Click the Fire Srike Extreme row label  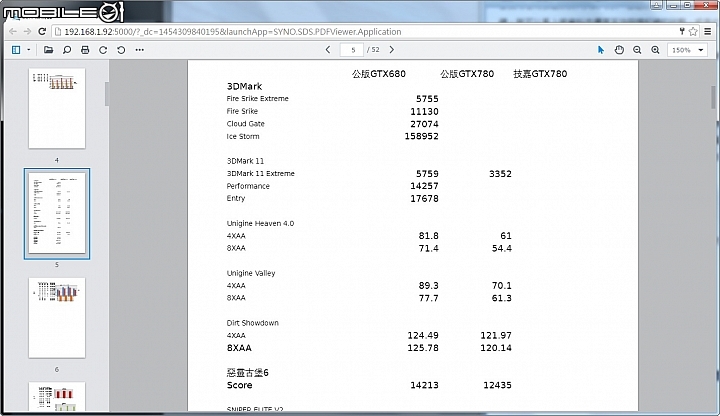pos(258,99)
